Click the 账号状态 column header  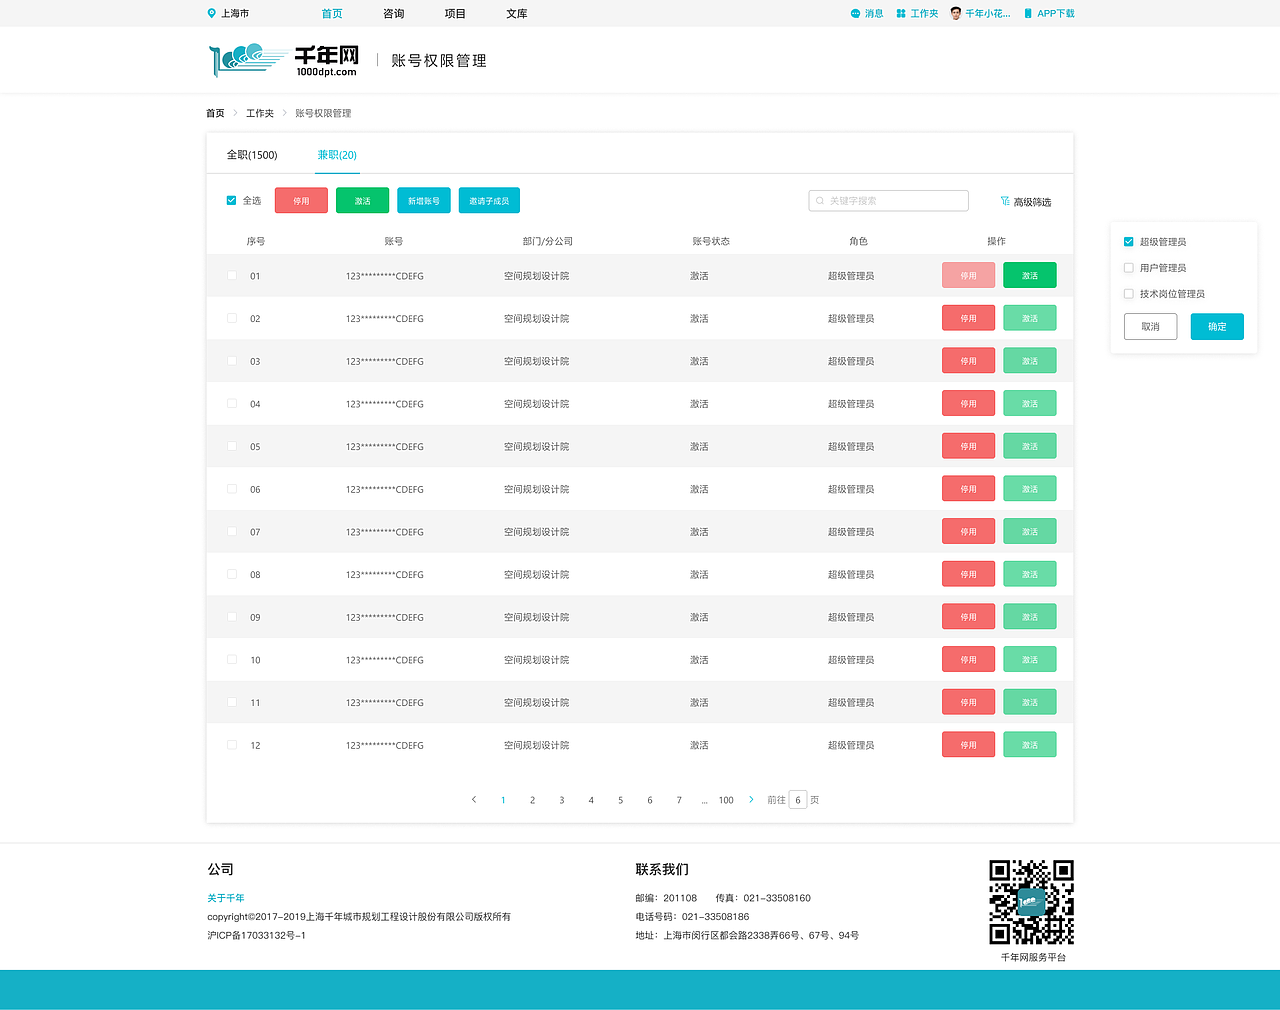(x=711, y=241)
